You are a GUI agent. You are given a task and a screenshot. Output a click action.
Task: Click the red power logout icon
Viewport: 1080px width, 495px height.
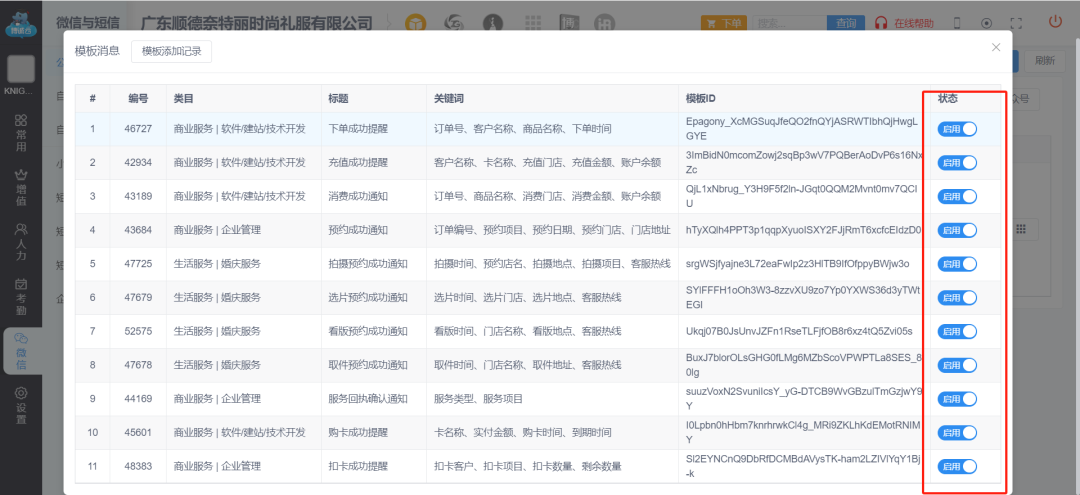point(1055,21)
